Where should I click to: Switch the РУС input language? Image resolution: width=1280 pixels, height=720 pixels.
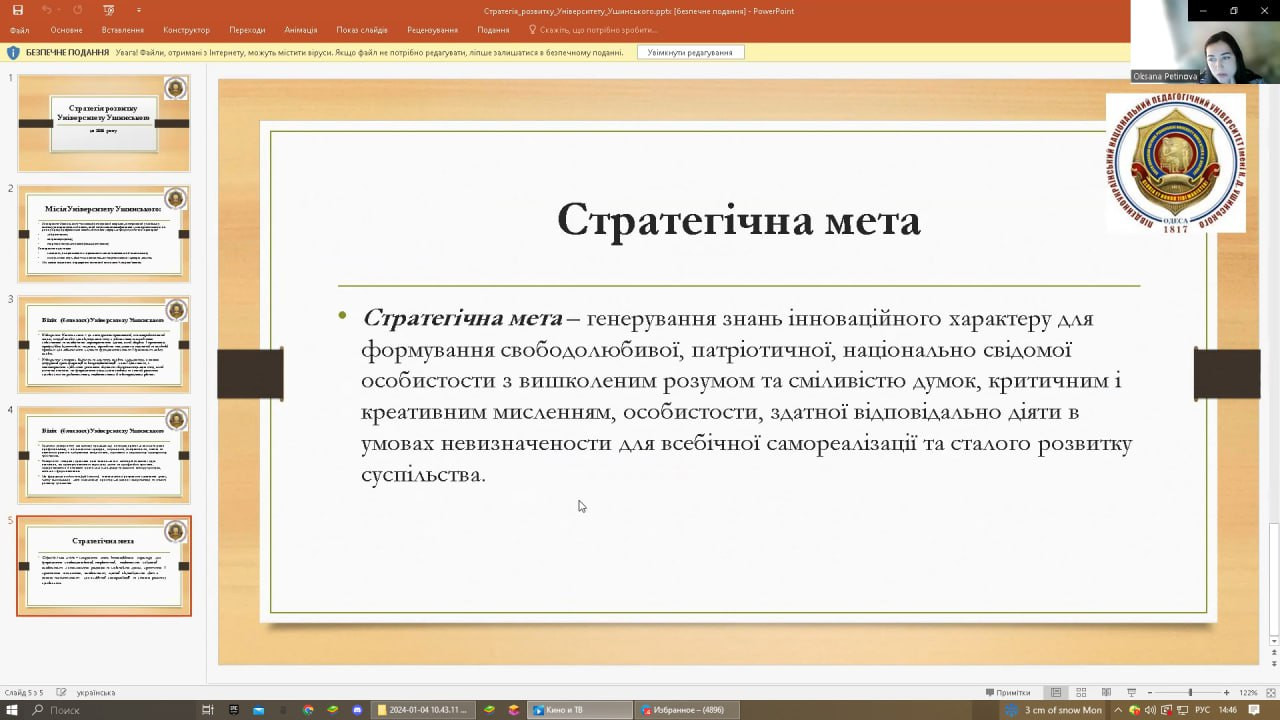click(1203, 710)
